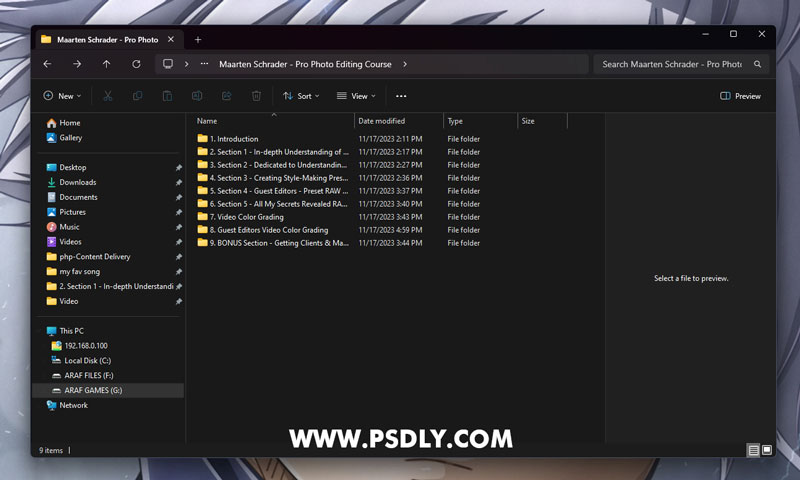Navigate back with the Back arrow
Screen dimensions: 800x480
47,64
